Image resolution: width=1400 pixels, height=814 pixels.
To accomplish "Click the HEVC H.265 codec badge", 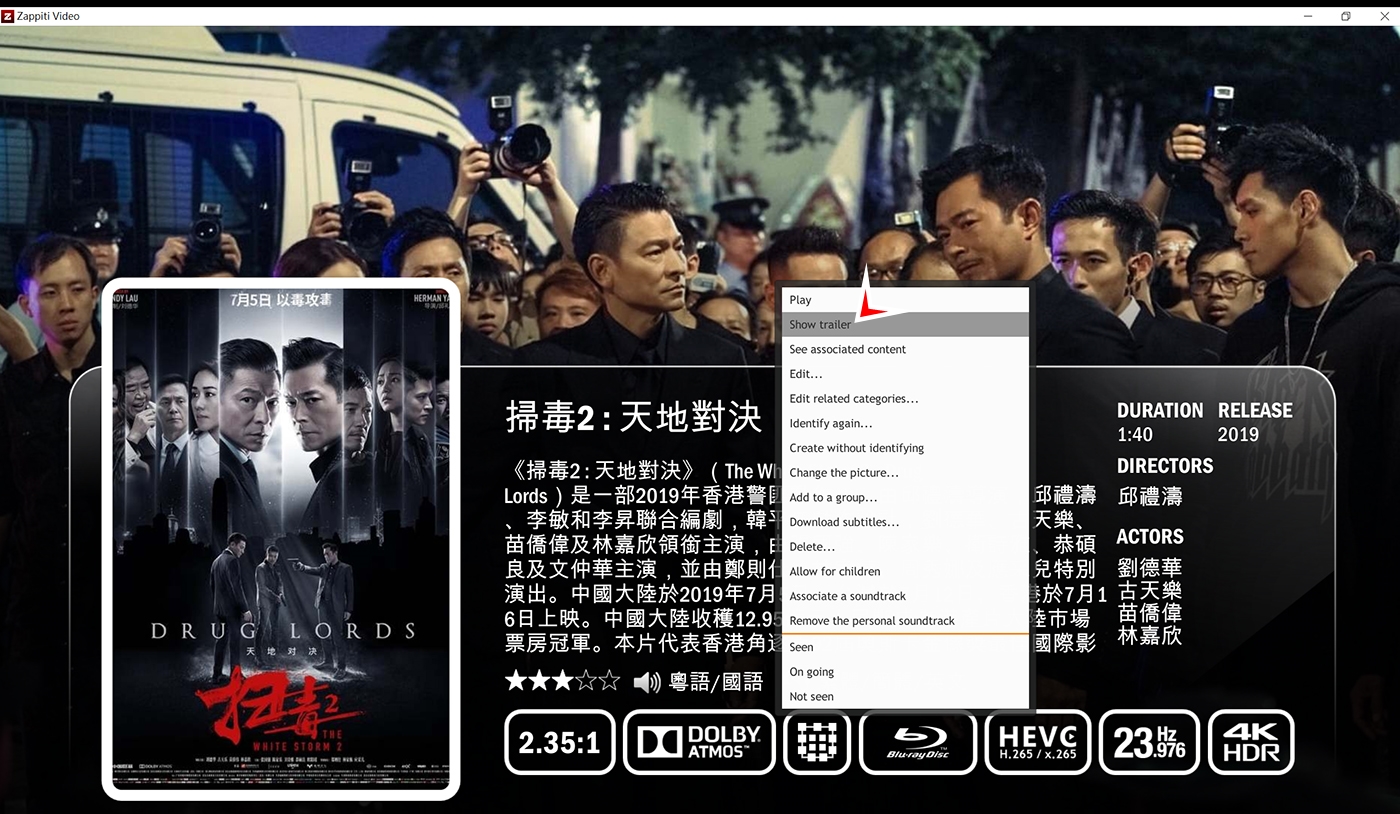I will coord(1037,742).
